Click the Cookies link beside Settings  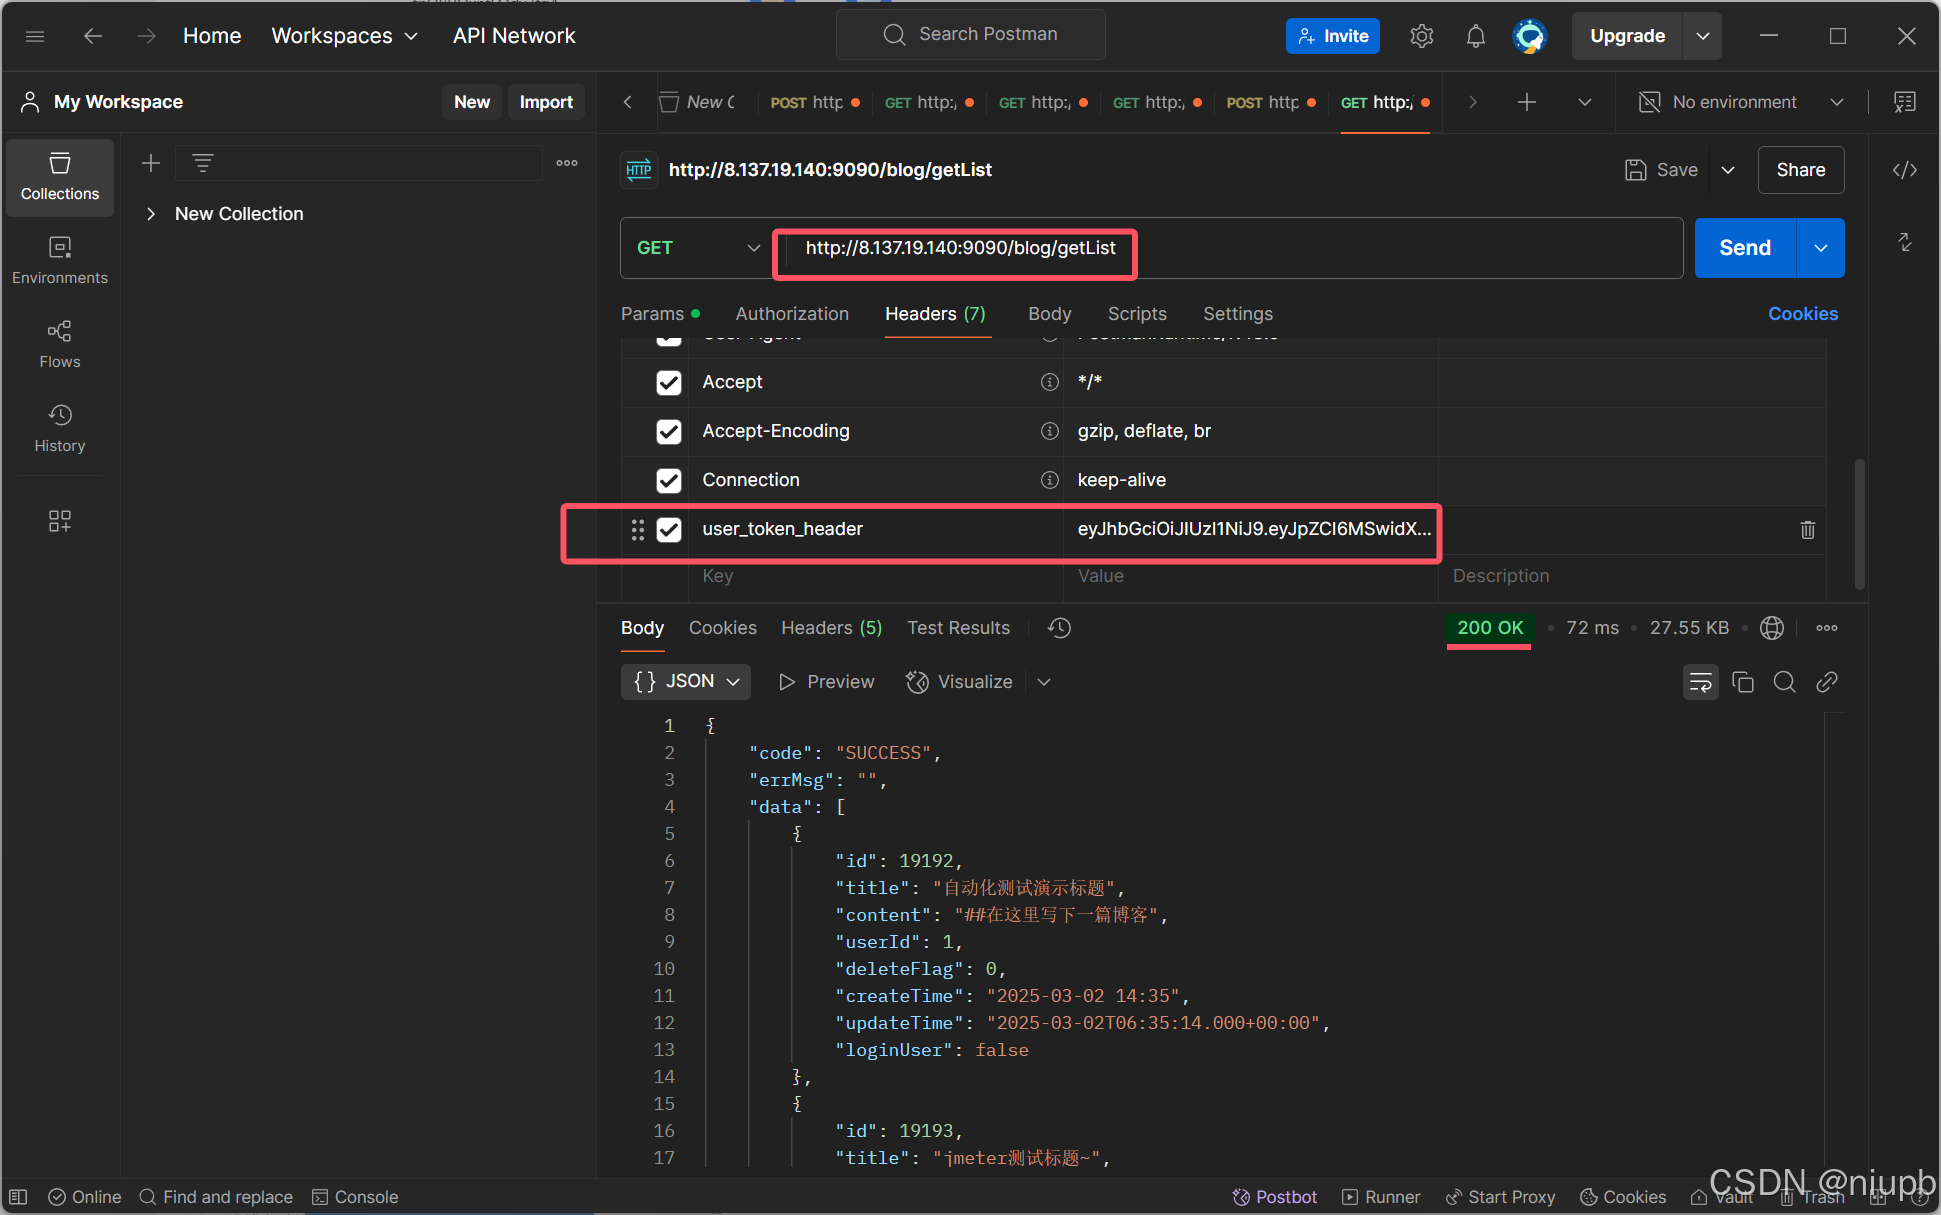[1802, 314]
